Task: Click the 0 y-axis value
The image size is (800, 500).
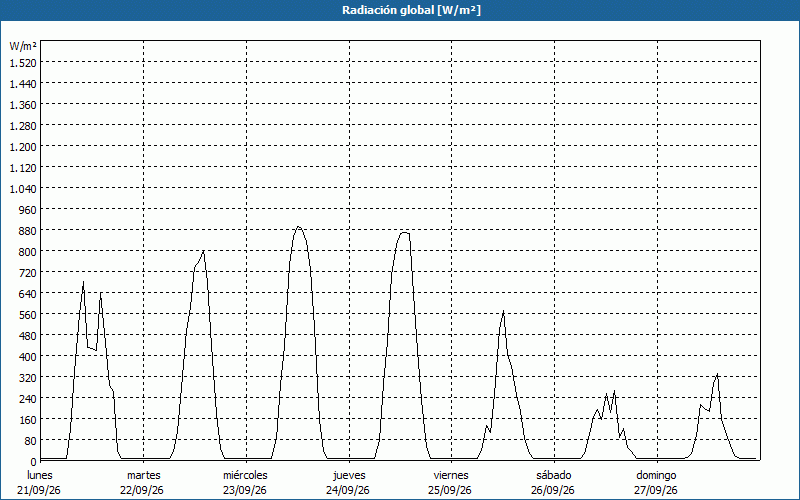Action: click(x=34, y=461)
